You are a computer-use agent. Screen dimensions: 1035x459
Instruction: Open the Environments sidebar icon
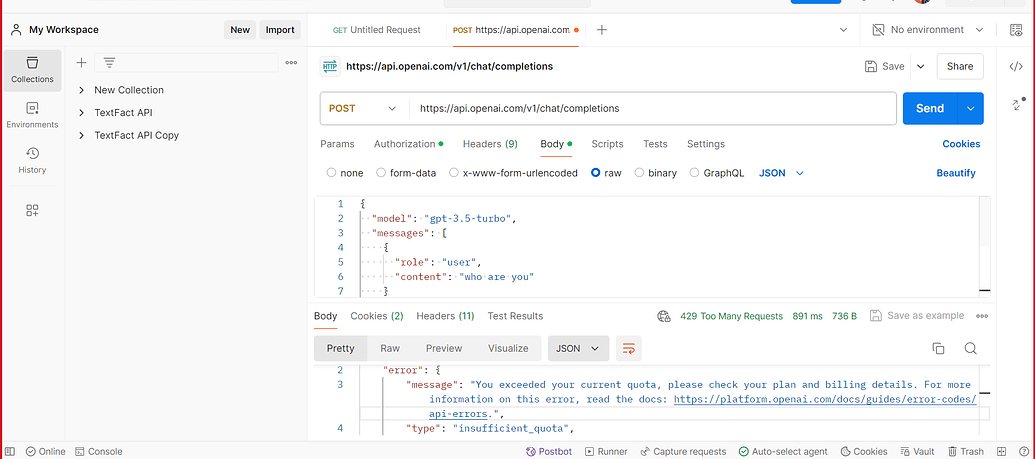pyautogui.click(x=32, y=114)
